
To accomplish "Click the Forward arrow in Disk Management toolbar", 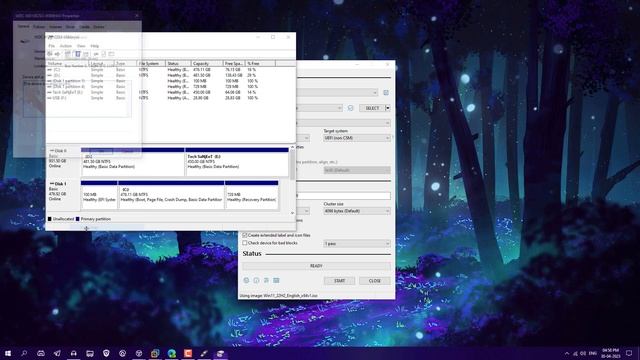I will 58,54.
